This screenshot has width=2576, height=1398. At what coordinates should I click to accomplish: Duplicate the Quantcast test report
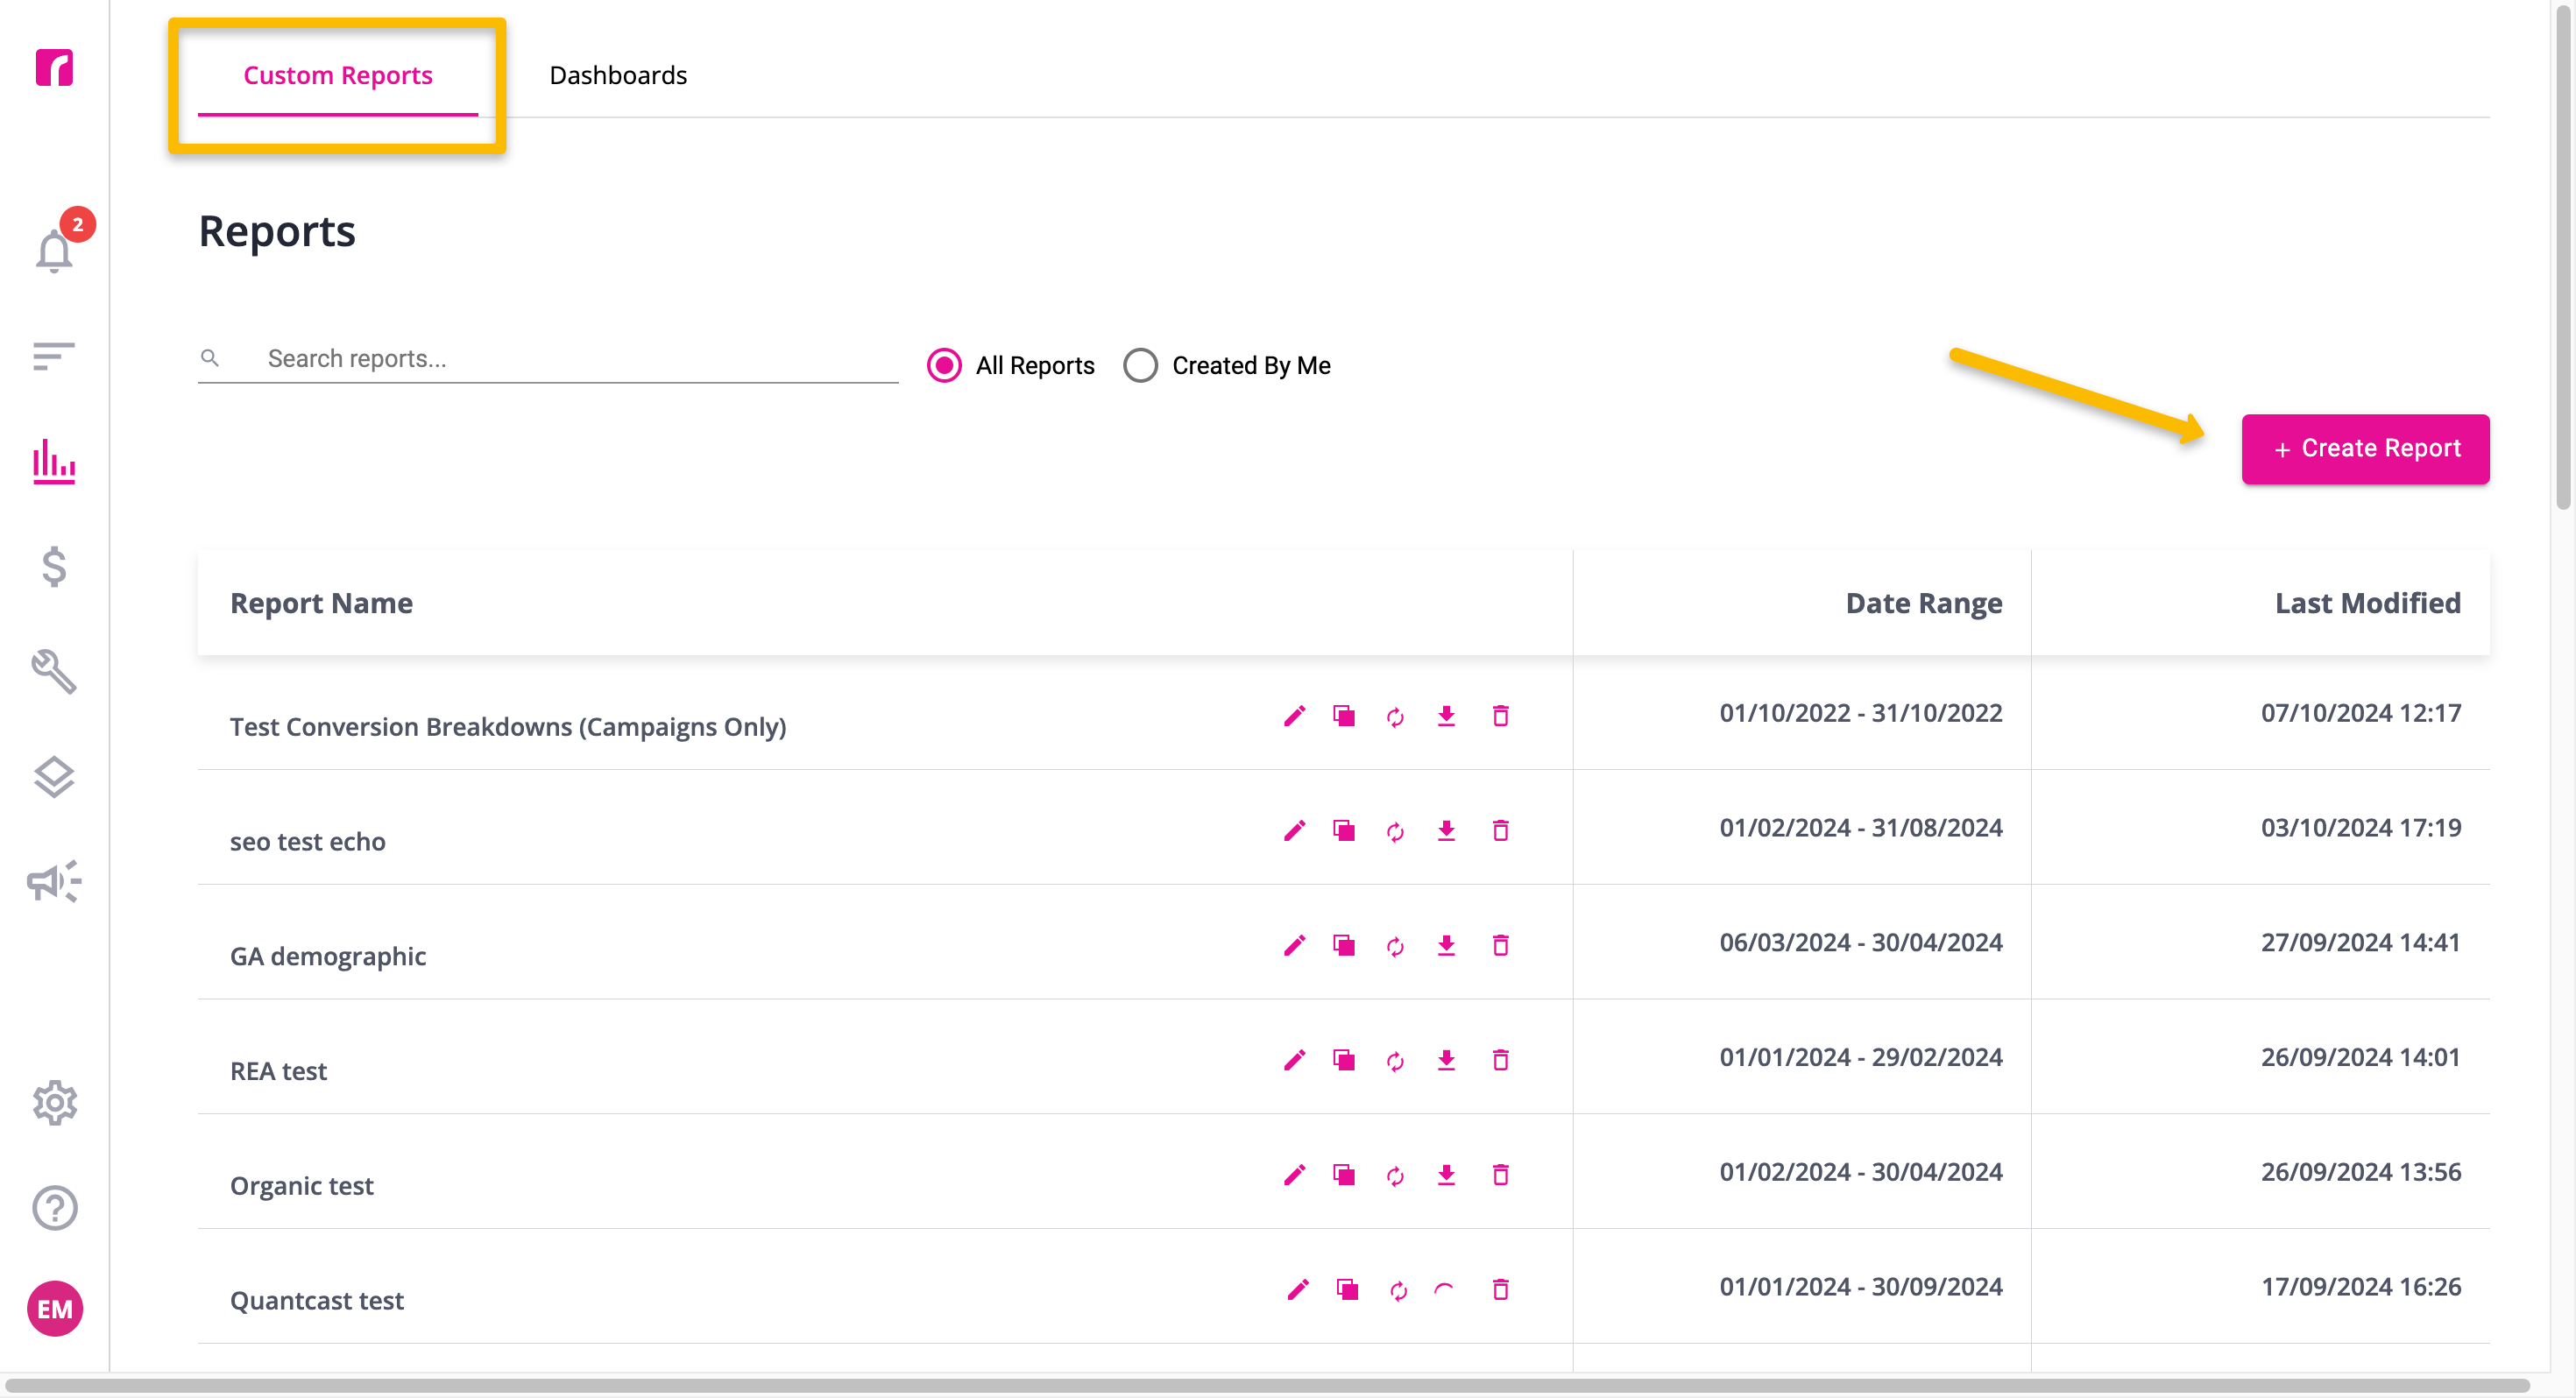[x=1348, y=1290]
